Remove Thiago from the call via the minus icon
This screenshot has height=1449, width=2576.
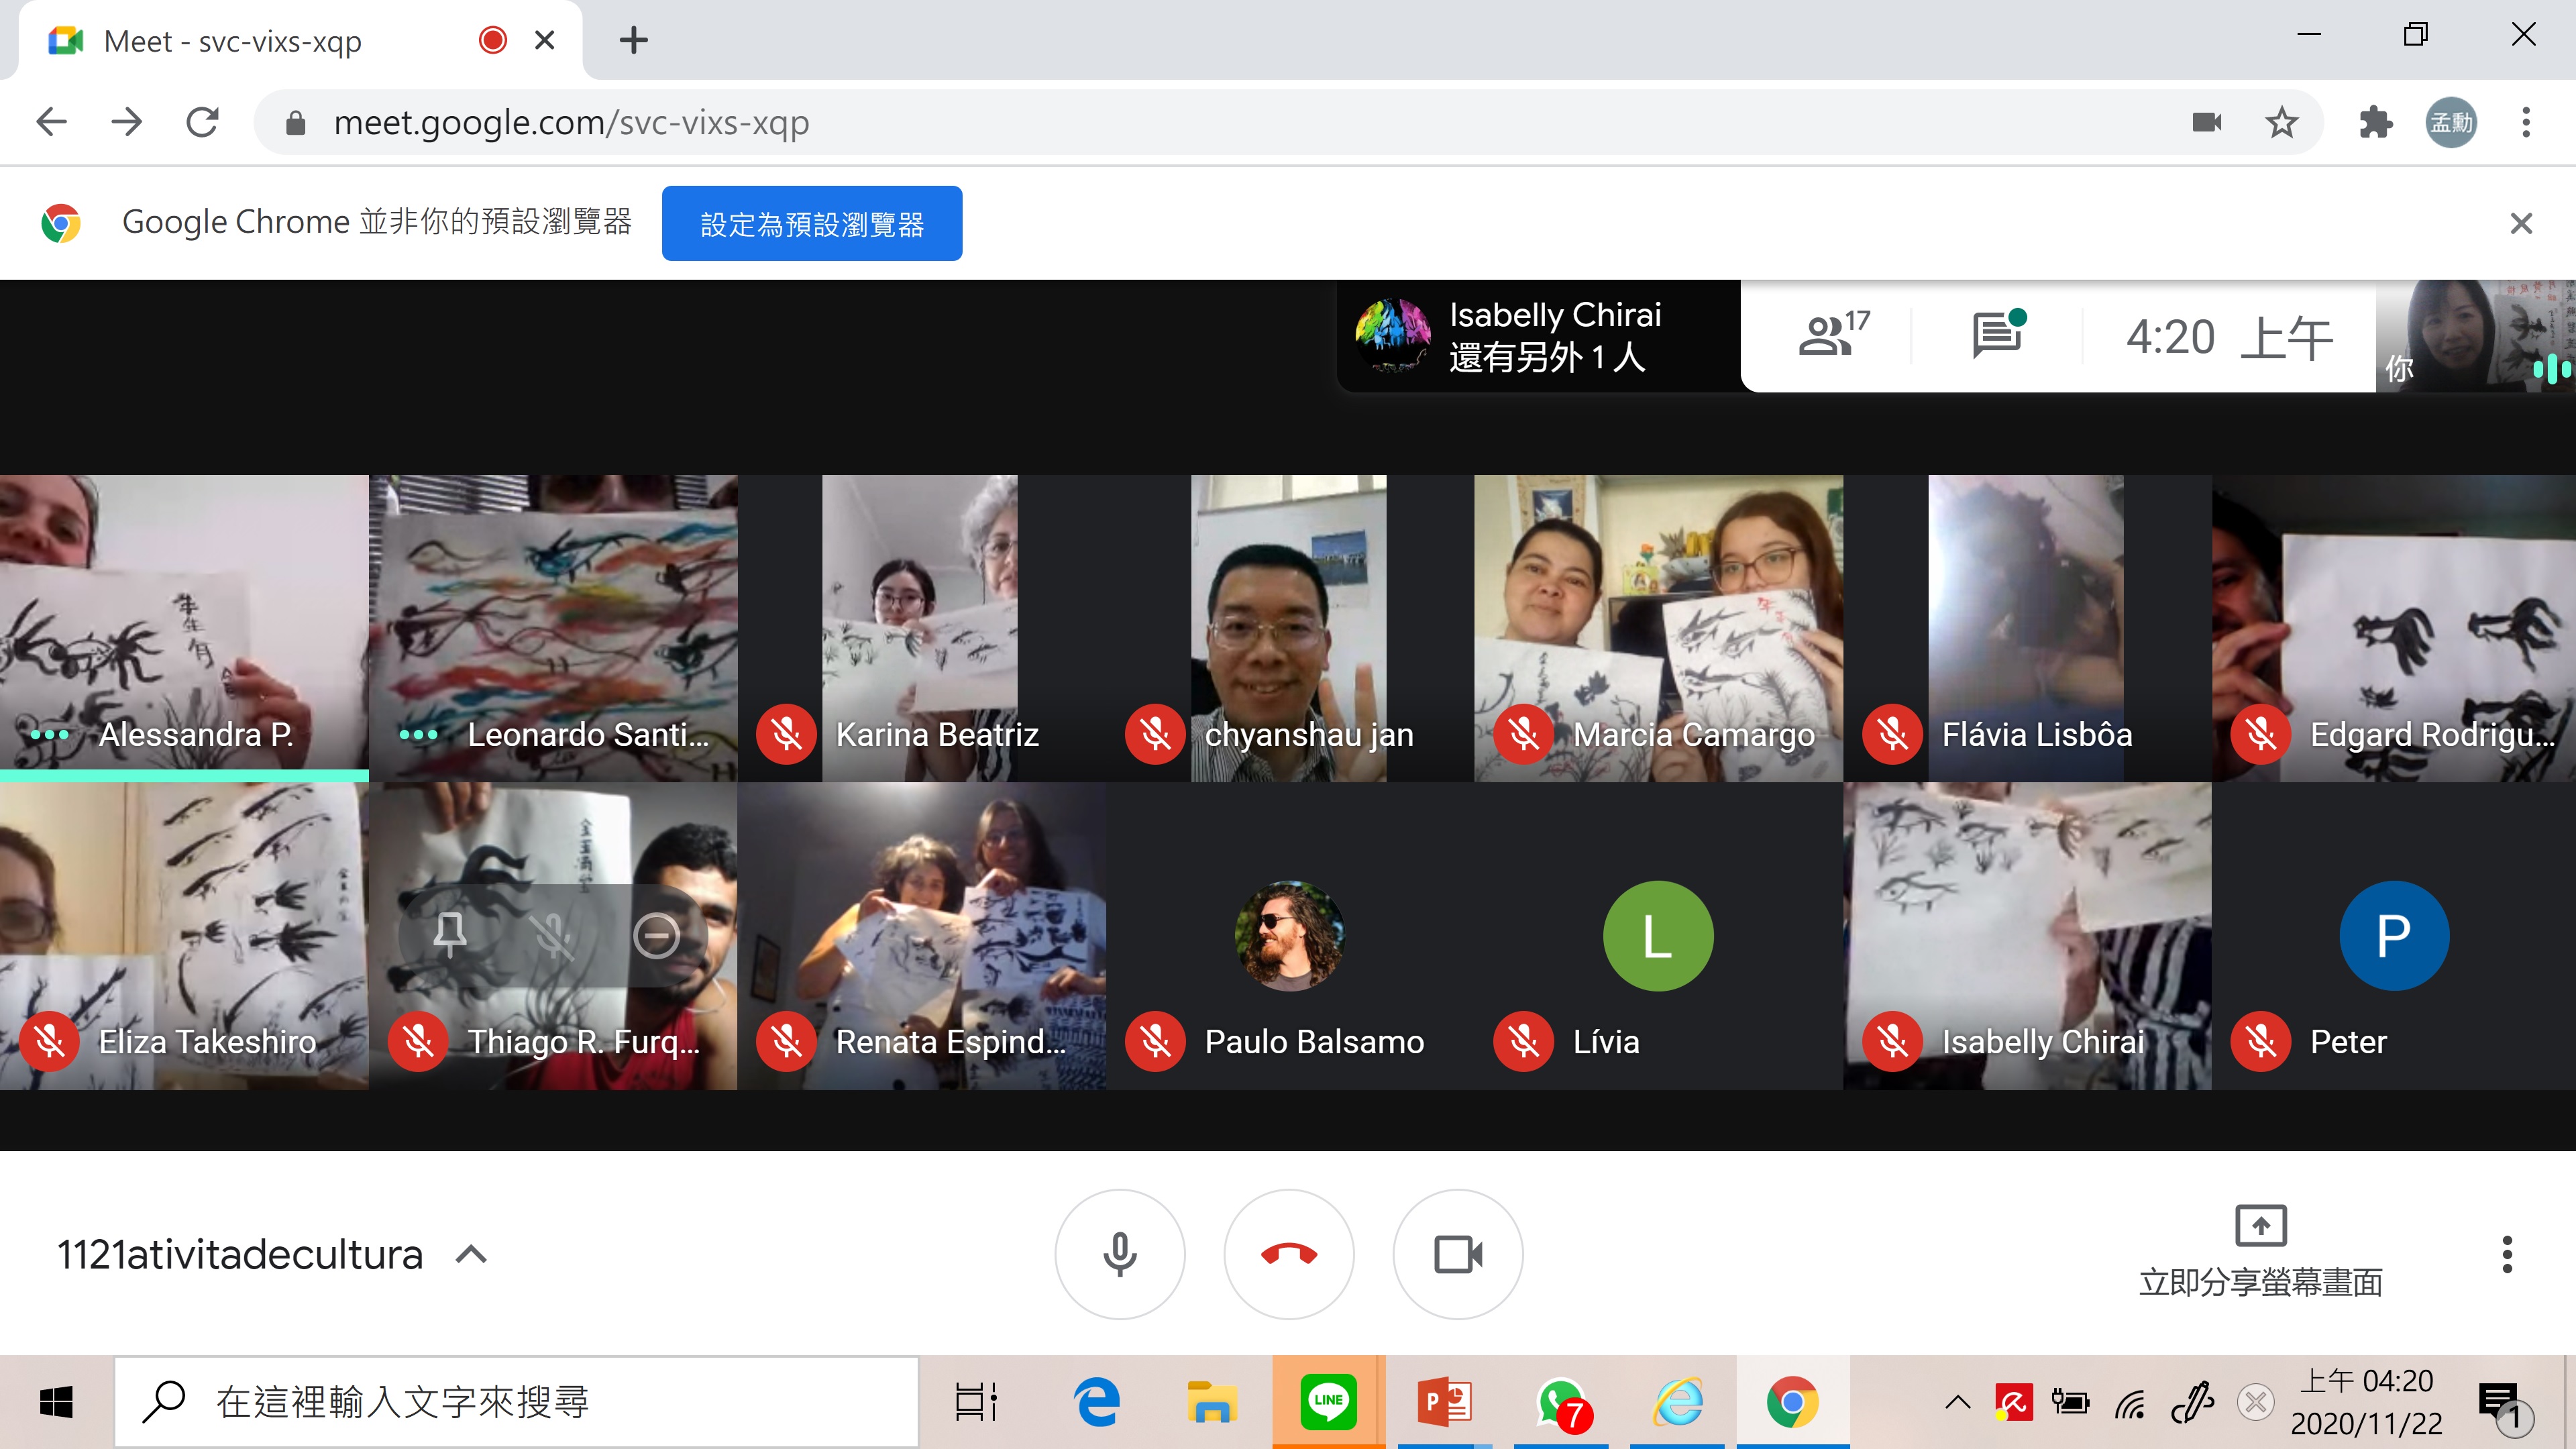pos(656,936)
